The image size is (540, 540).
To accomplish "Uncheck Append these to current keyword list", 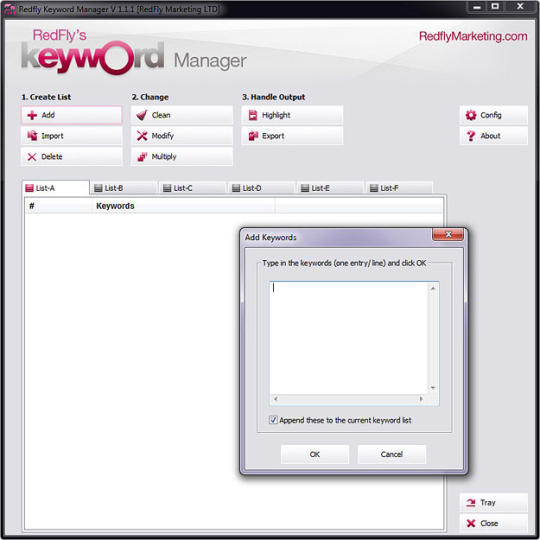I will (273, 420).
